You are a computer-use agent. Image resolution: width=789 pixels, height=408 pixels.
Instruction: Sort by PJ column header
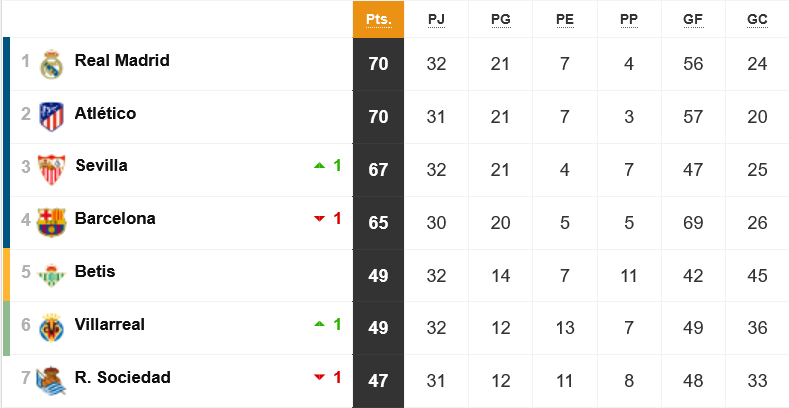tap(436, 19)
